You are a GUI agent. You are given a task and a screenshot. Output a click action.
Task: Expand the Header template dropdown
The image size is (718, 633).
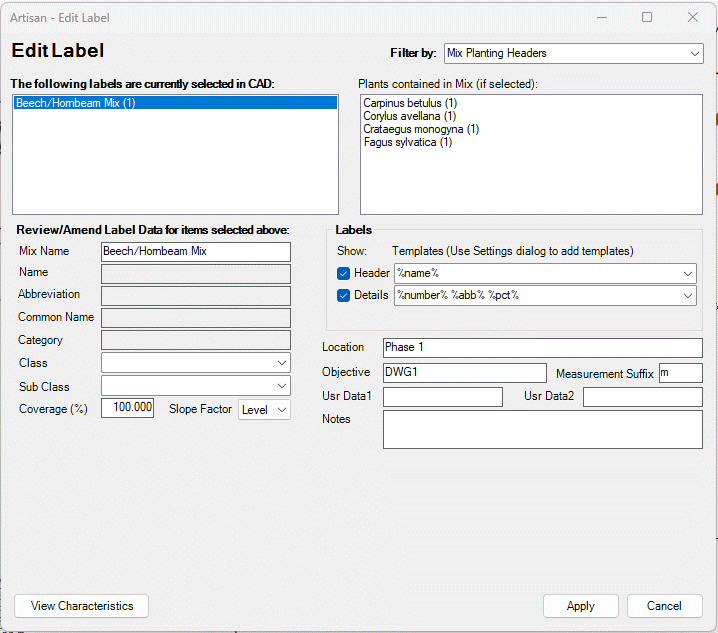pos(688,273)
